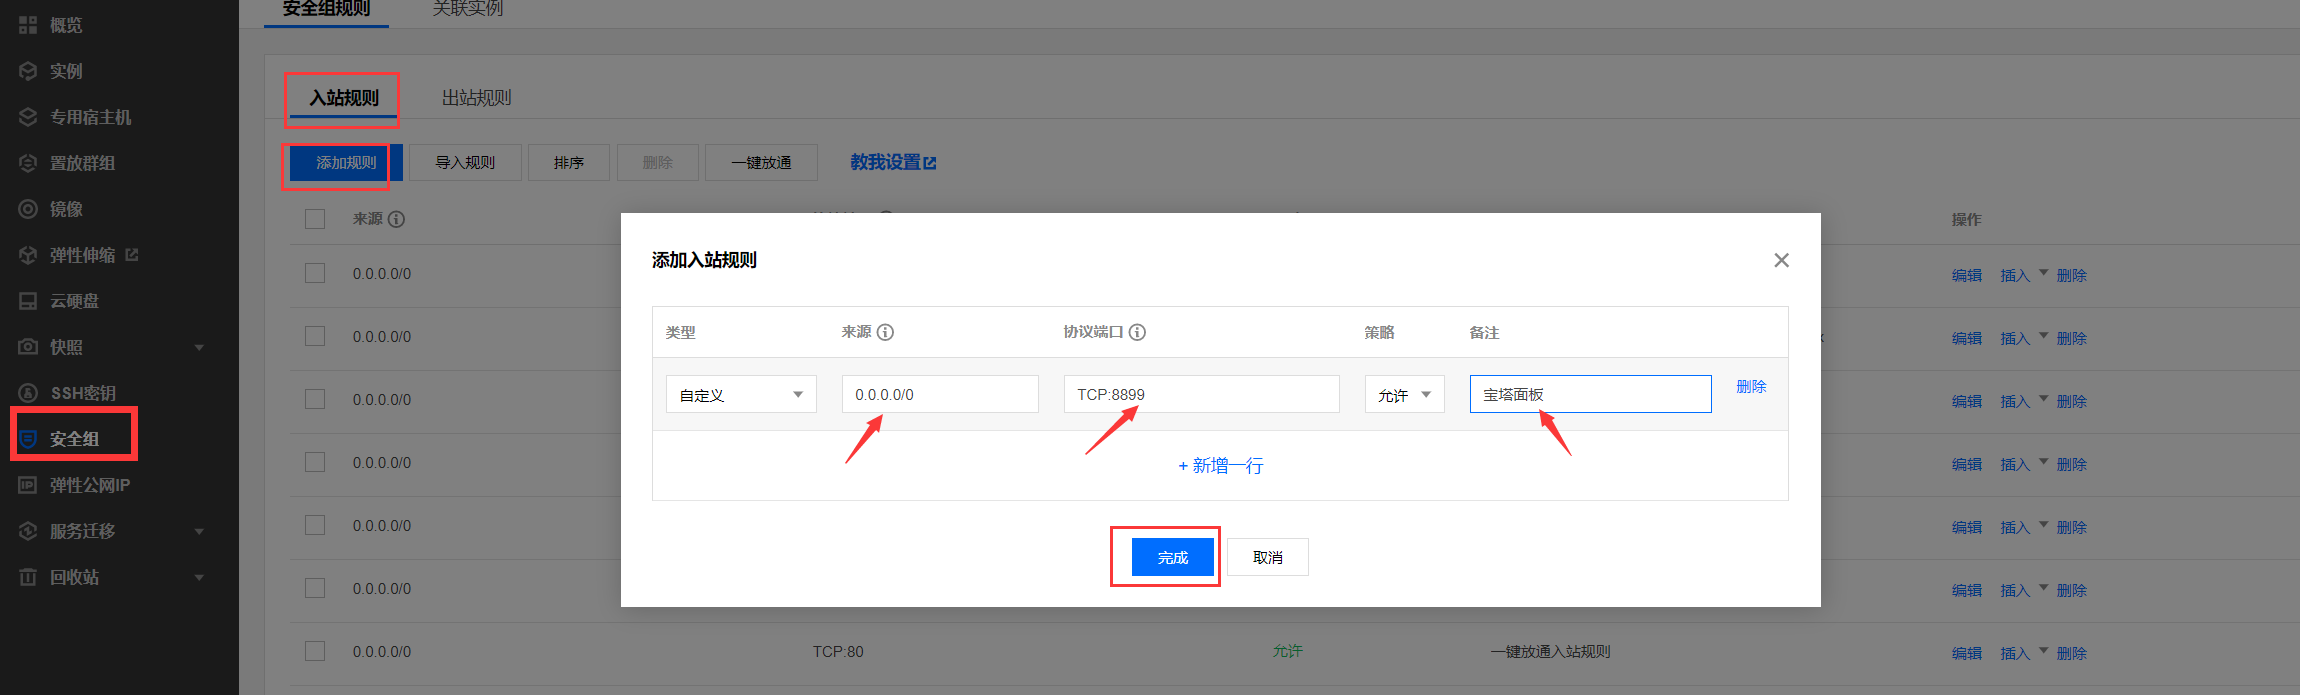Image resolution: width=2300 pixels, height=695 pixels.
Task: Switch to the 关联实例 tab
Action: [x=467, y=9]
